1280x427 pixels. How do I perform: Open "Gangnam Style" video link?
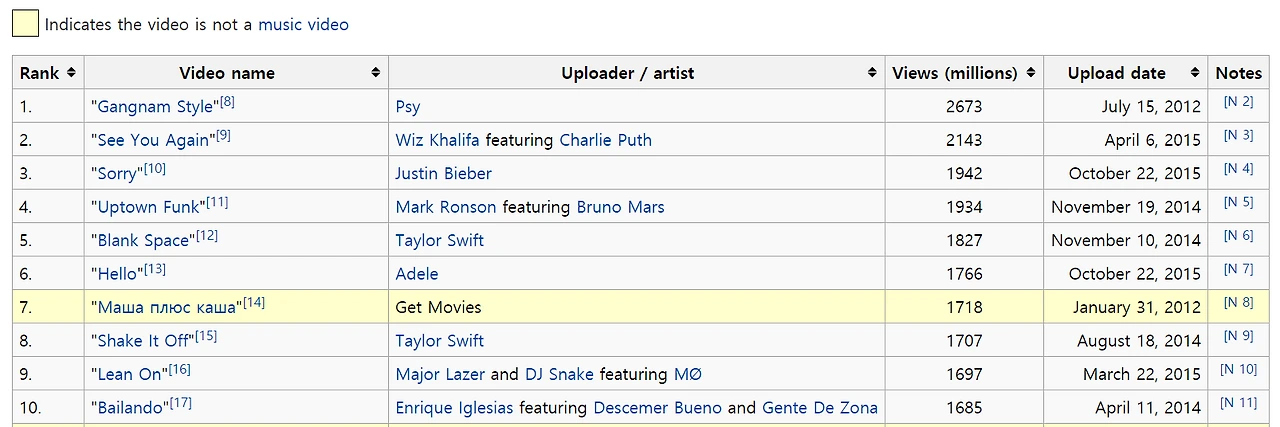(152, 107)
